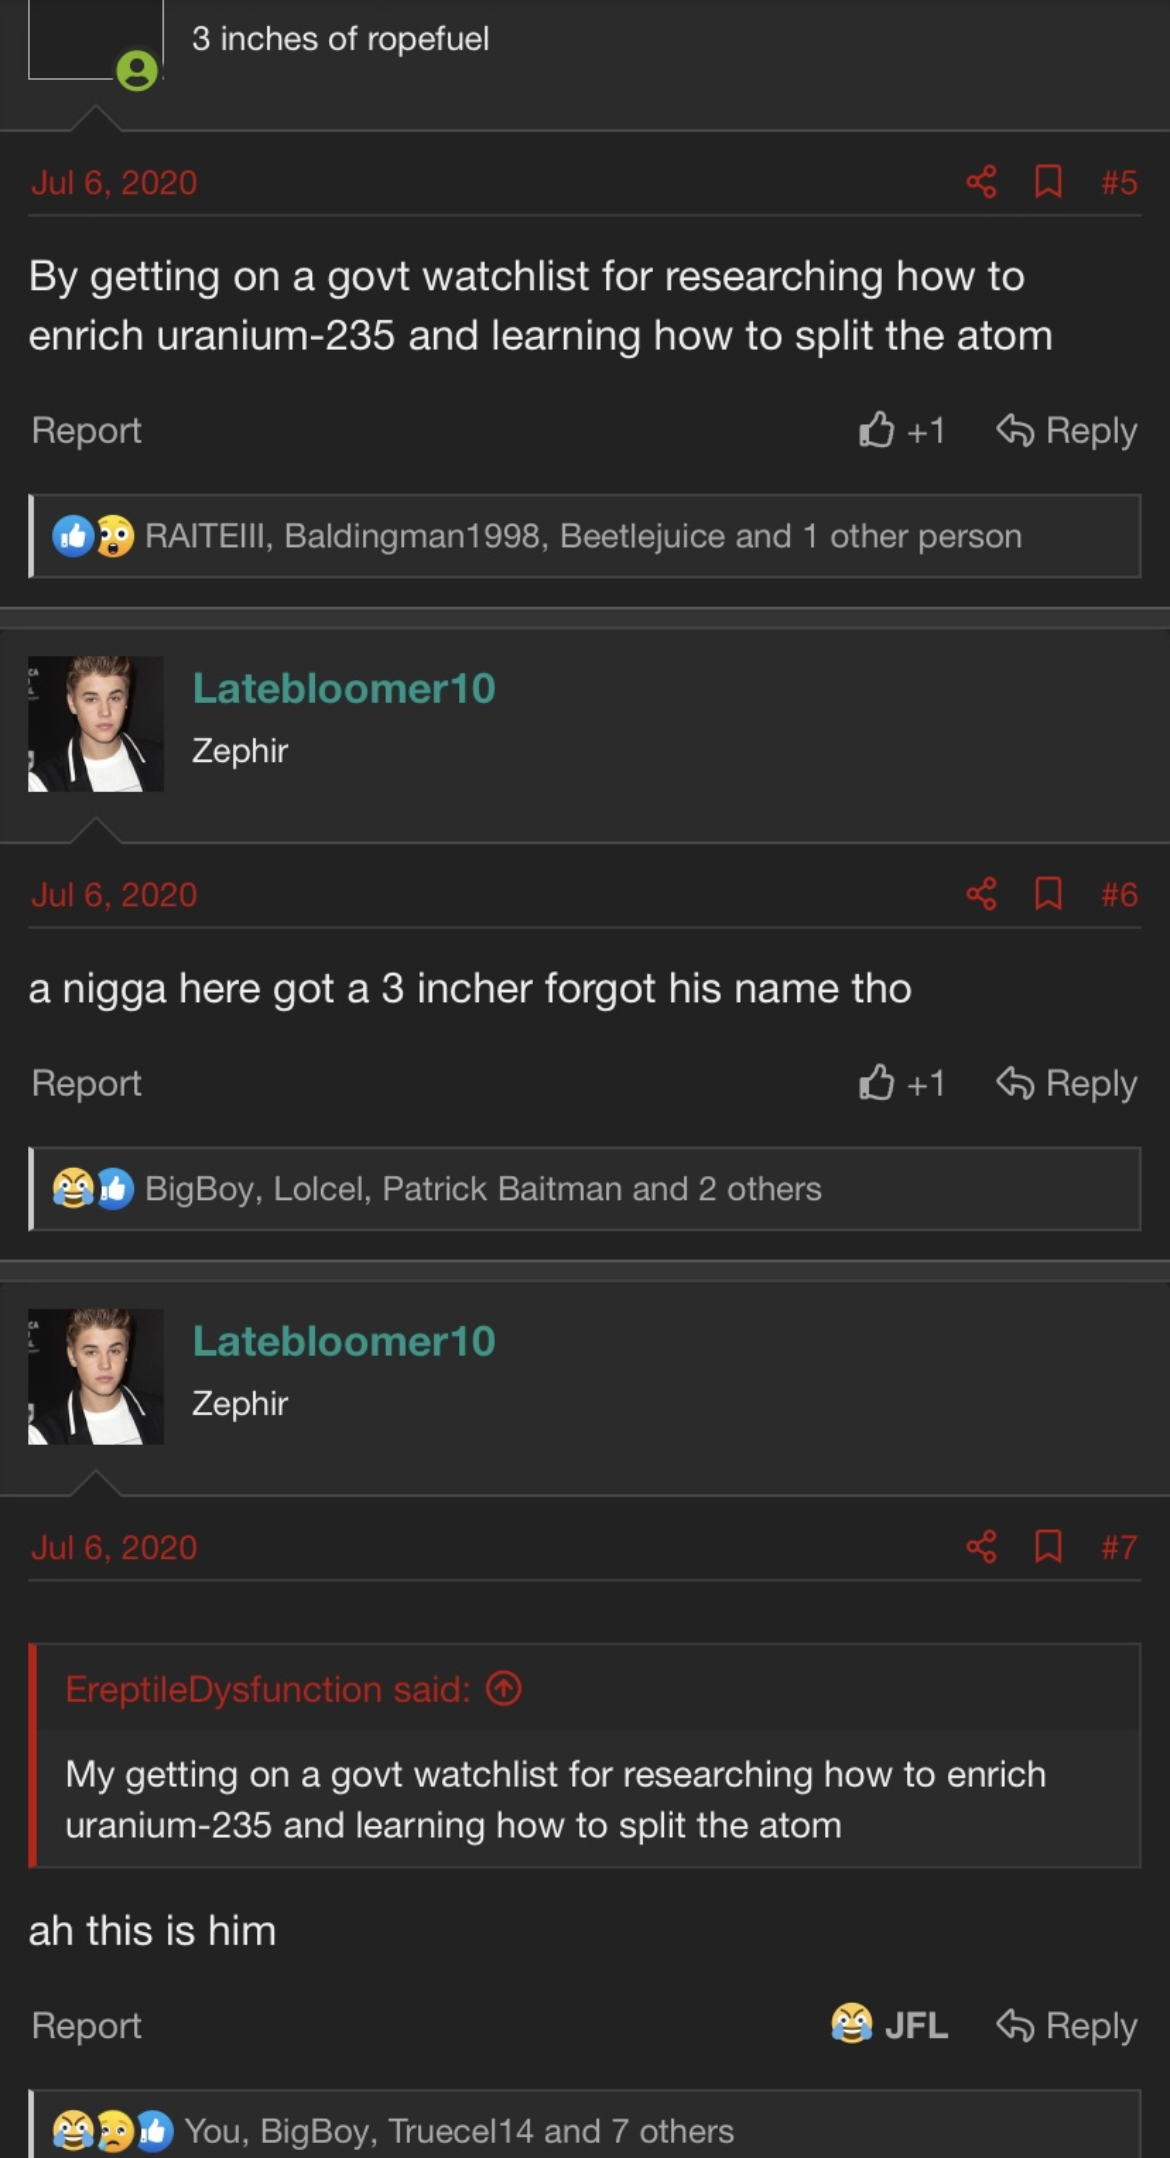The height and width of the screenshot is (2158, 1170).
Task: Bookmark post #6
Action: 1047,894
